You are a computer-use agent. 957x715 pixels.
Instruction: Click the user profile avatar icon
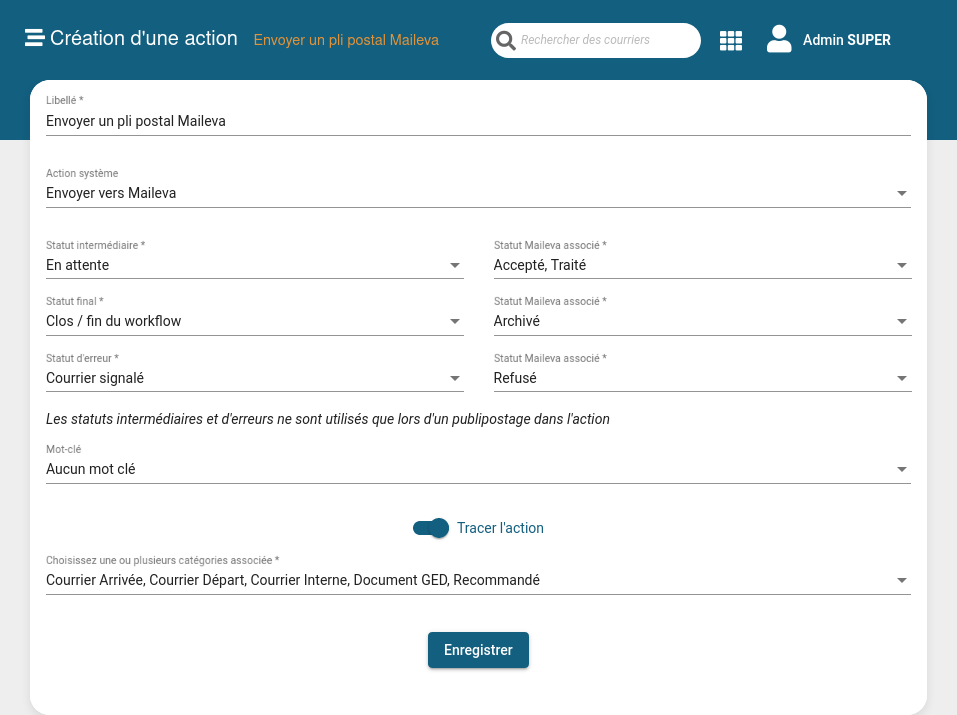pos(779,39)
